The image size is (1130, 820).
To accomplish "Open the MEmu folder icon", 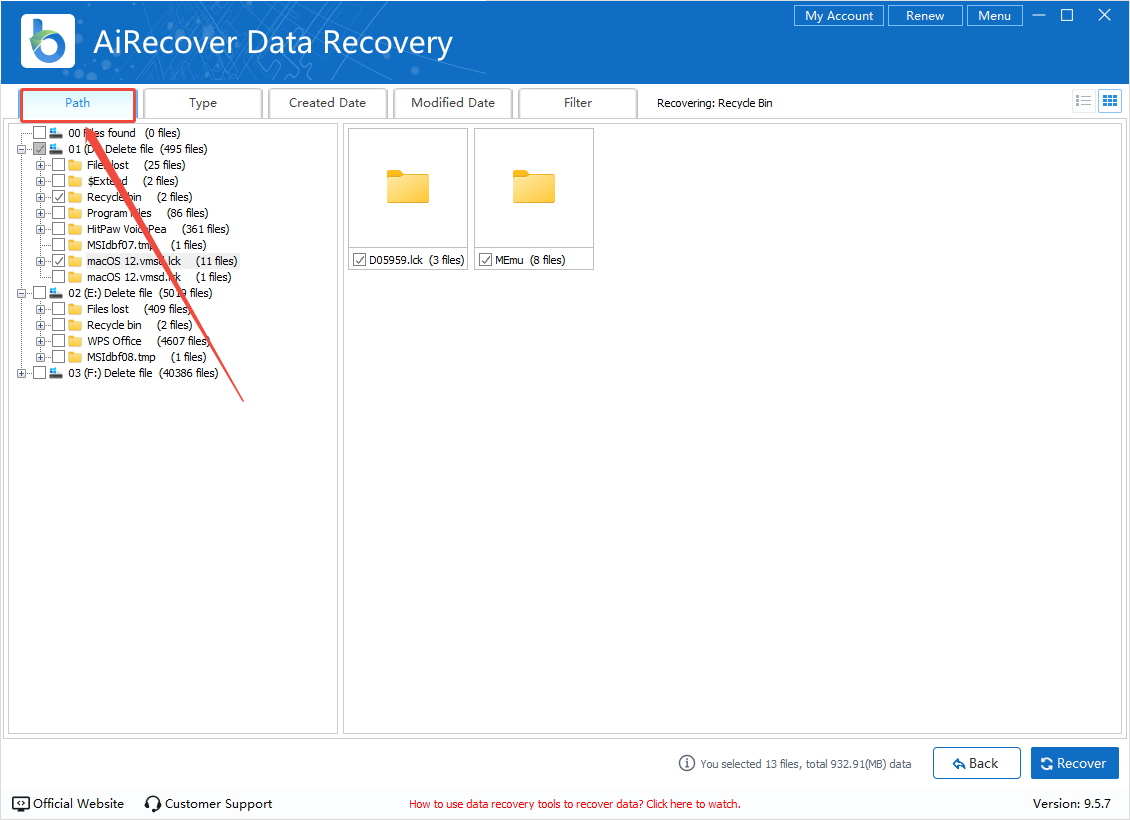I will pos(534,188).
